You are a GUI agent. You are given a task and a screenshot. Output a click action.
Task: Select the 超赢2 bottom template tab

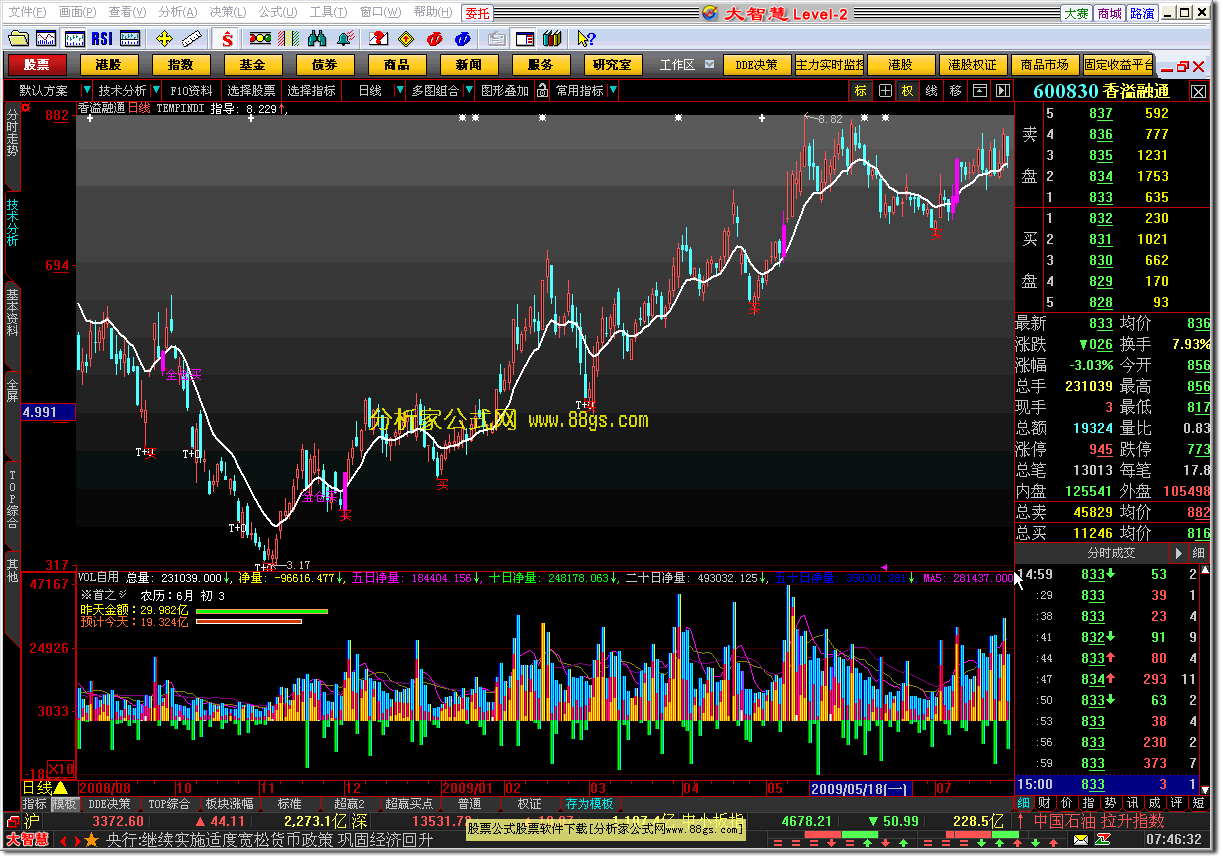(x=350, y=804)
